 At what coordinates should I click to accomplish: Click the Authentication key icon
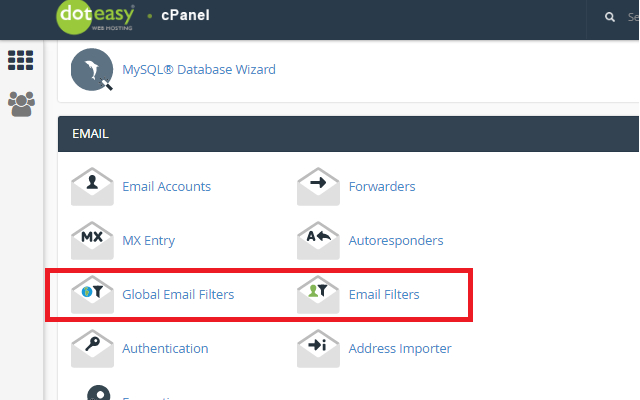click(92, 349)
